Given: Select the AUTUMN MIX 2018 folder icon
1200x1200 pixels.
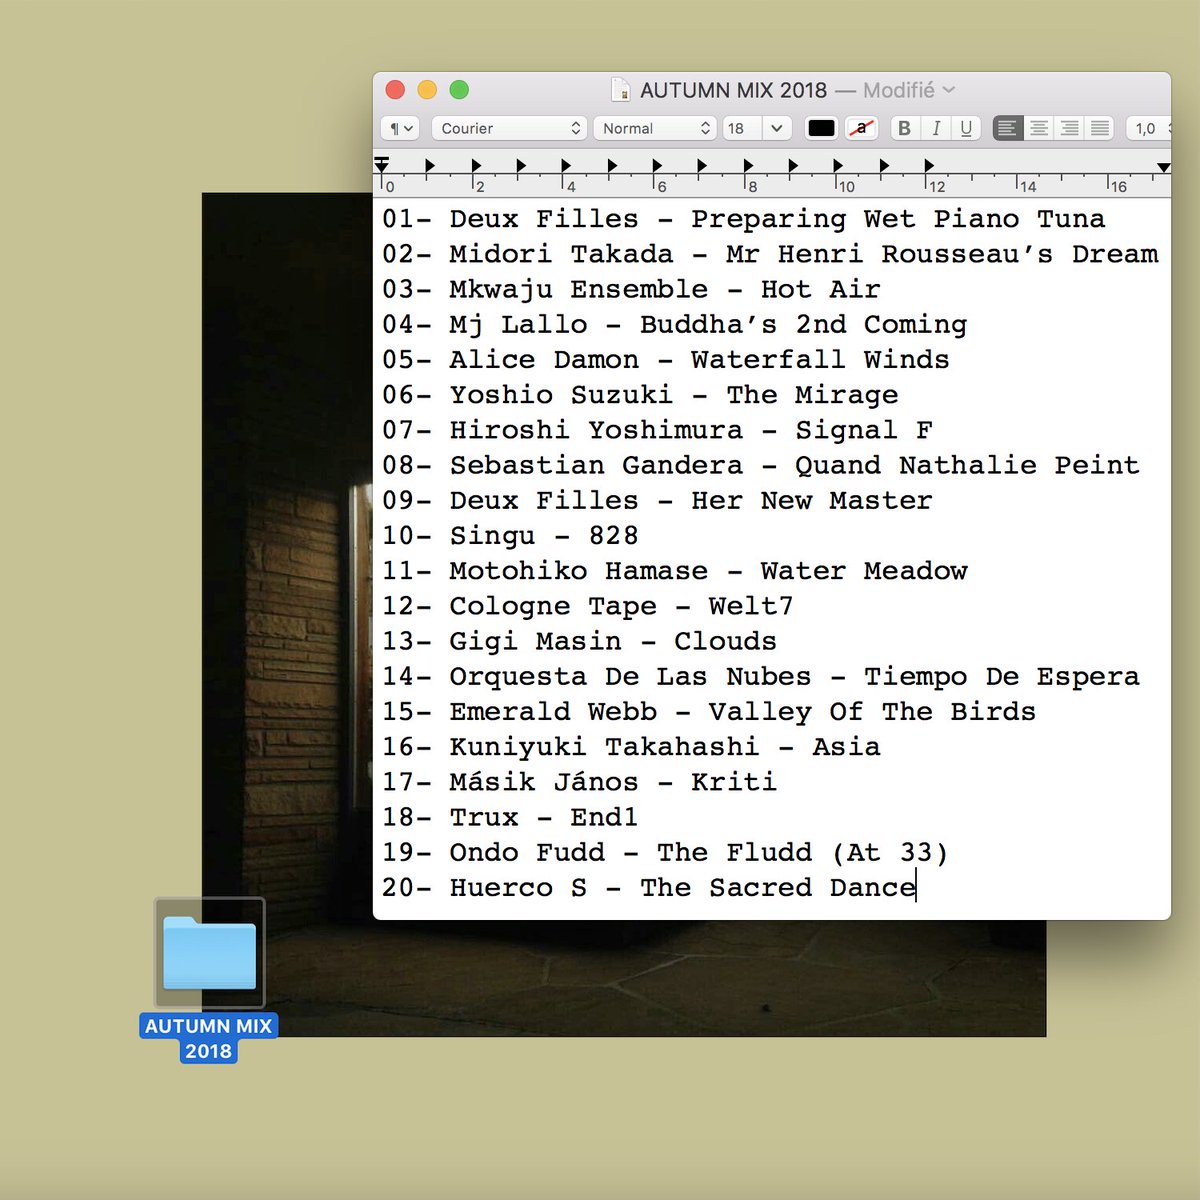Looking at the screenshot, I should click(x=209, y=953).
